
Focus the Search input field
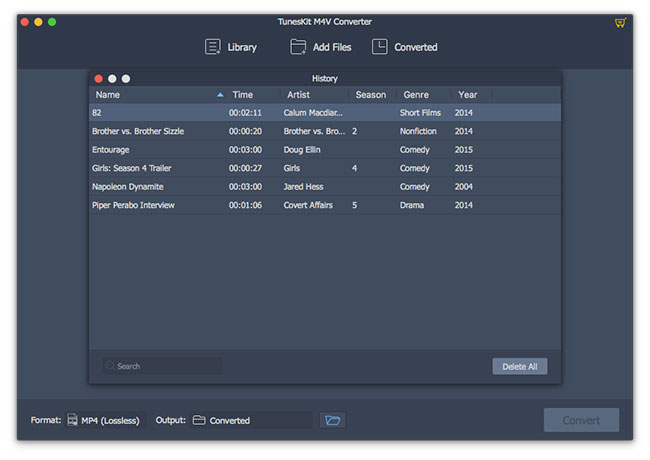coord(162,366)
